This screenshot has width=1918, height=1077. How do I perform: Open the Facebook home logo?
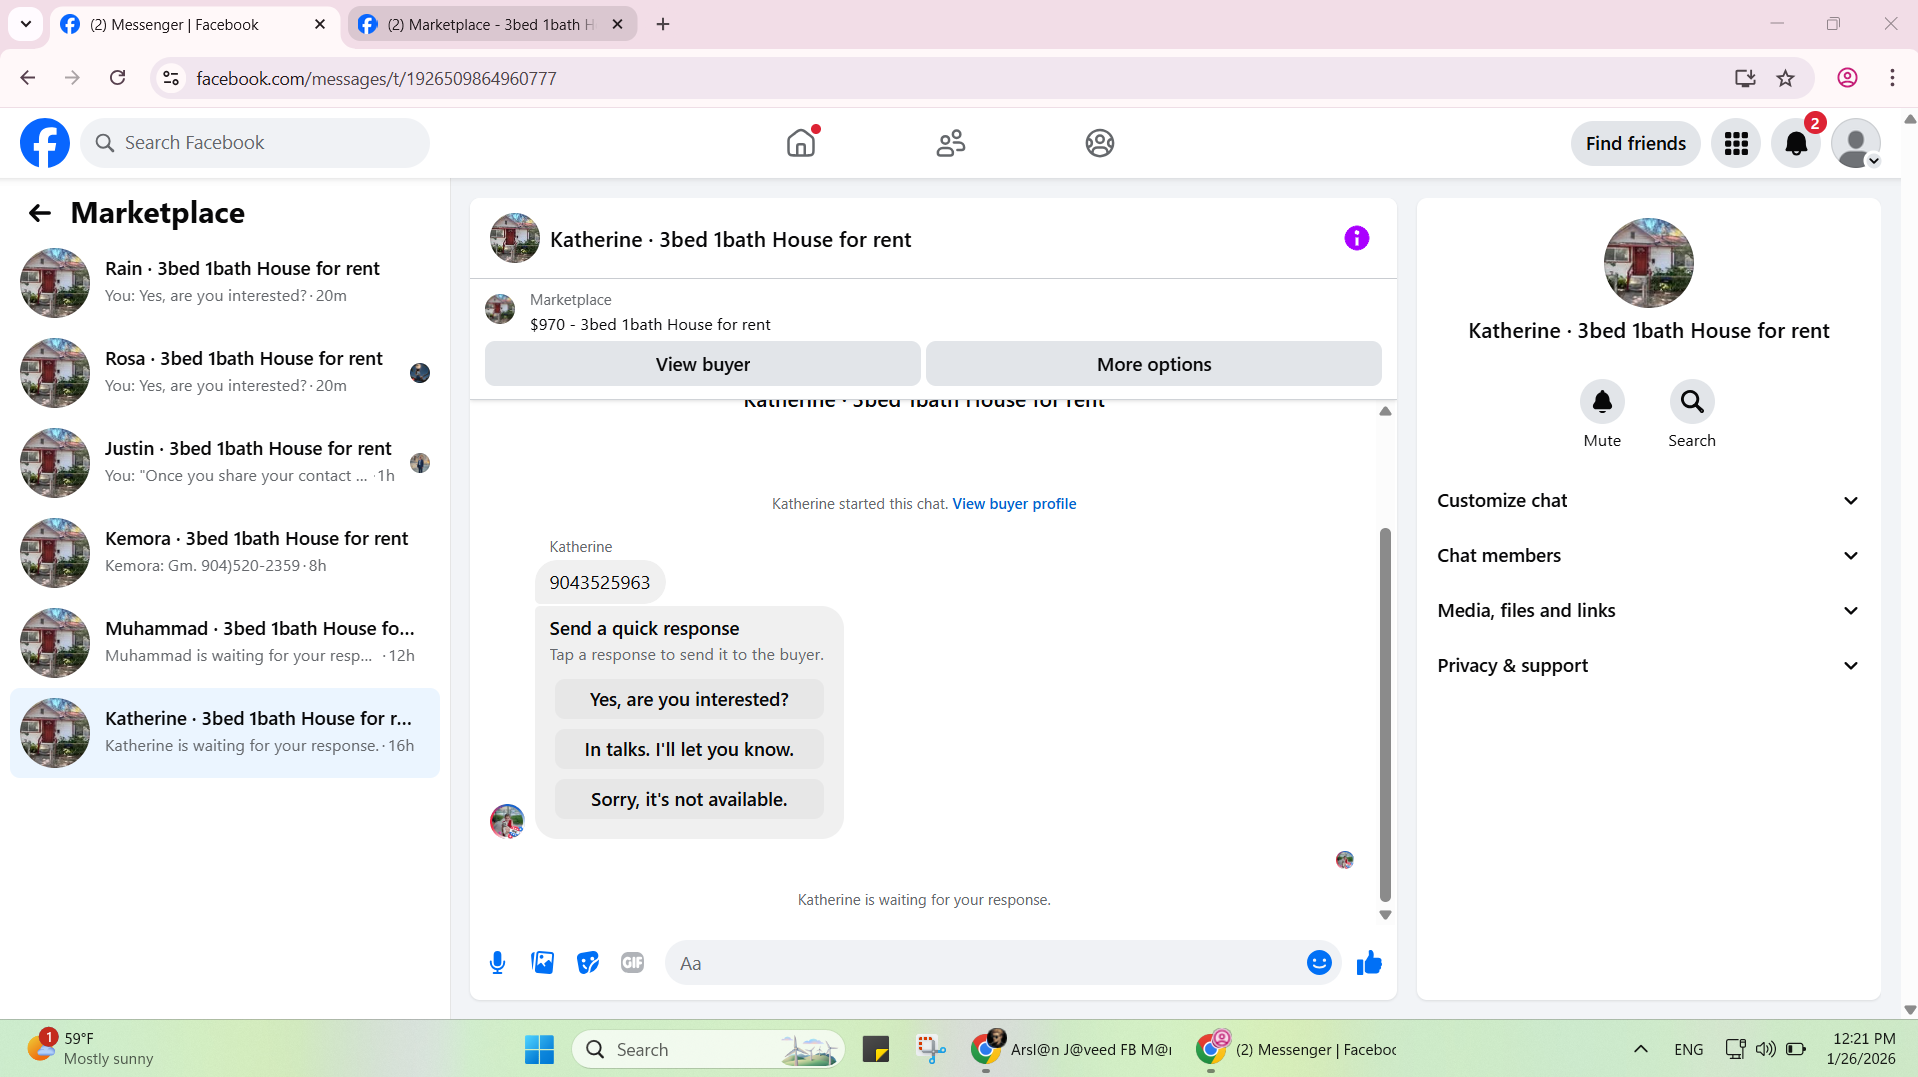tap(45, 143)
